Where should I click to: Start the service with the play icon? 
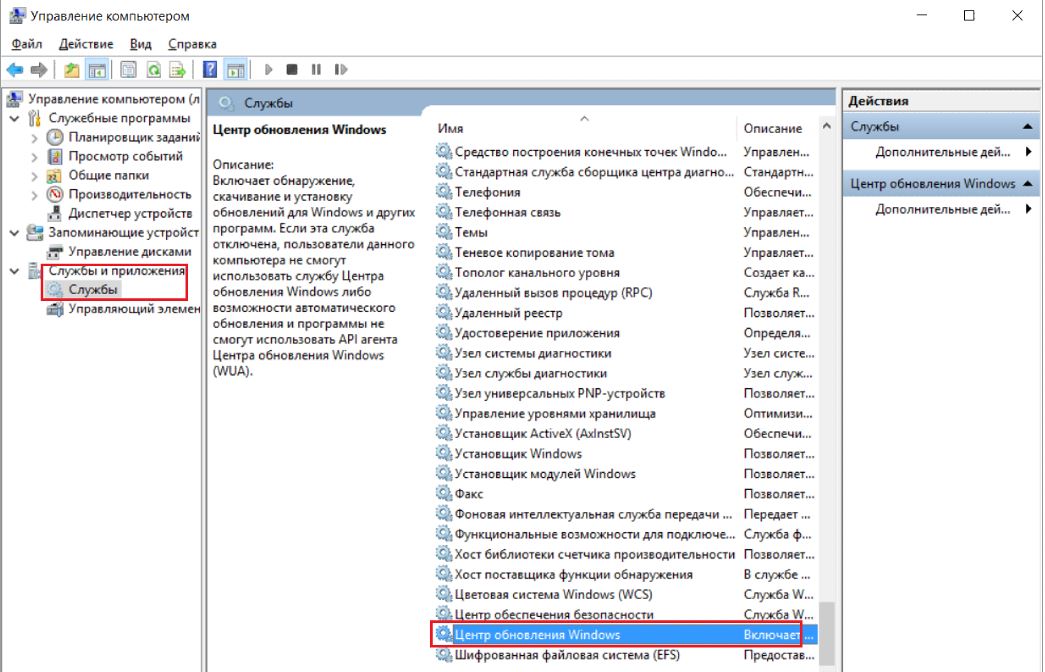coord(269,69)
